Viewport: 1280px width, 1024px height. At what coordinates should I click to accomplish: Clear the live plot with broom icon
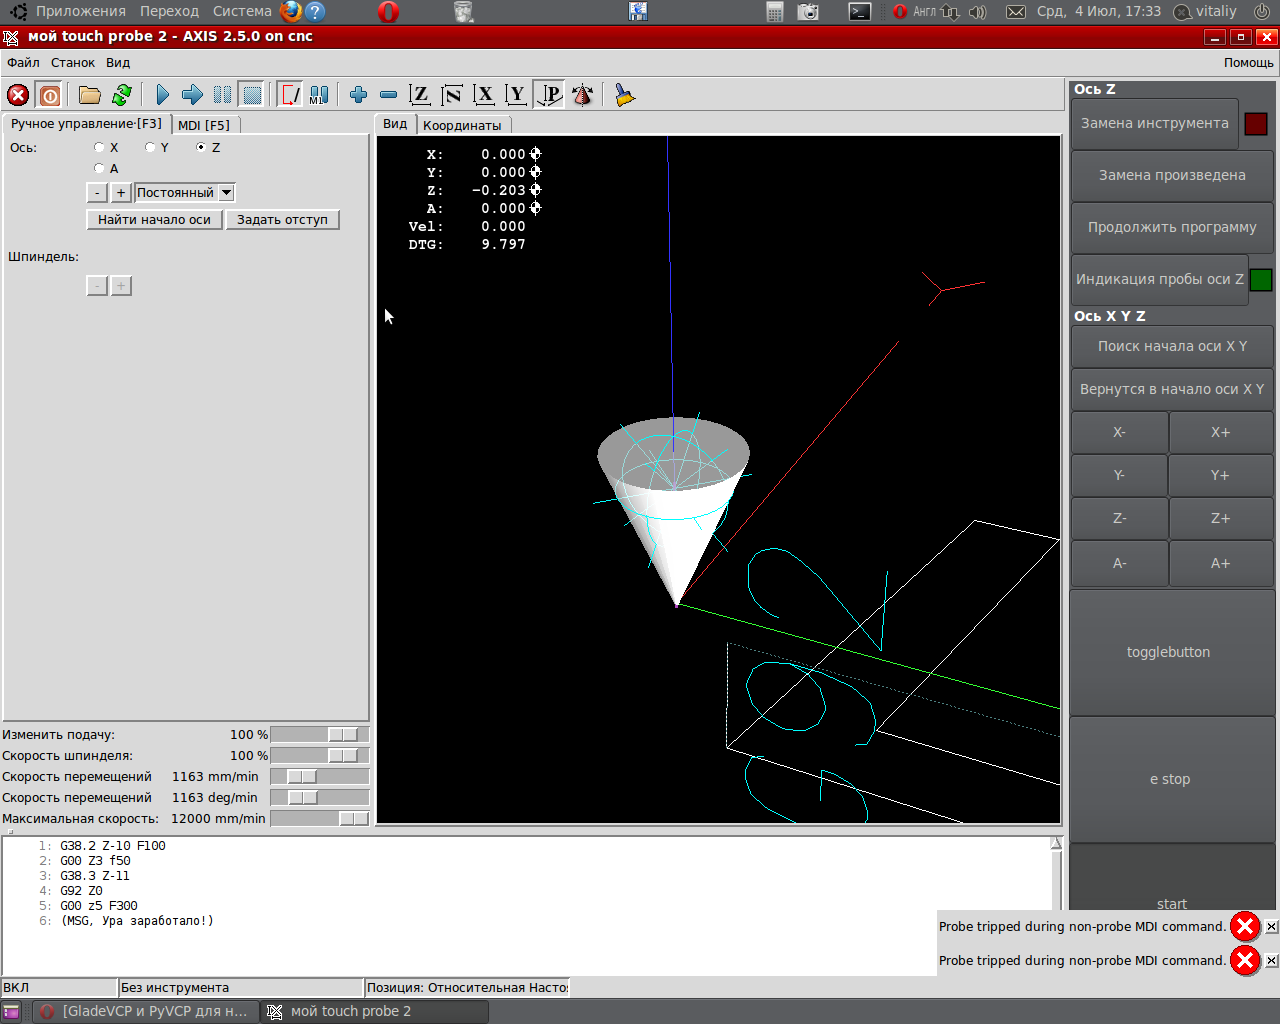625,95
